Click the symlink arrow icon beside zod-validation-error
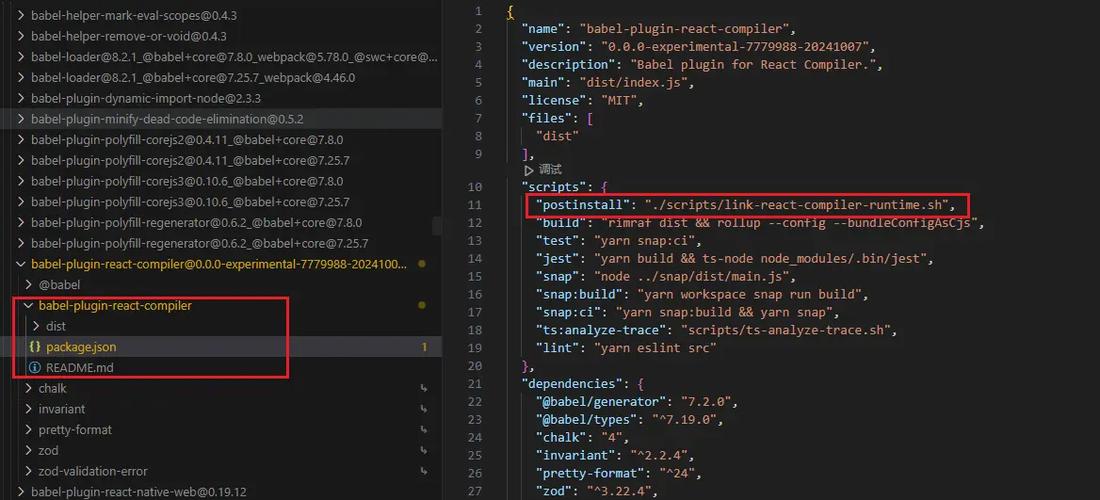Screen dimensions: 1100x500 pyautogui.click(x=423, y=471)
